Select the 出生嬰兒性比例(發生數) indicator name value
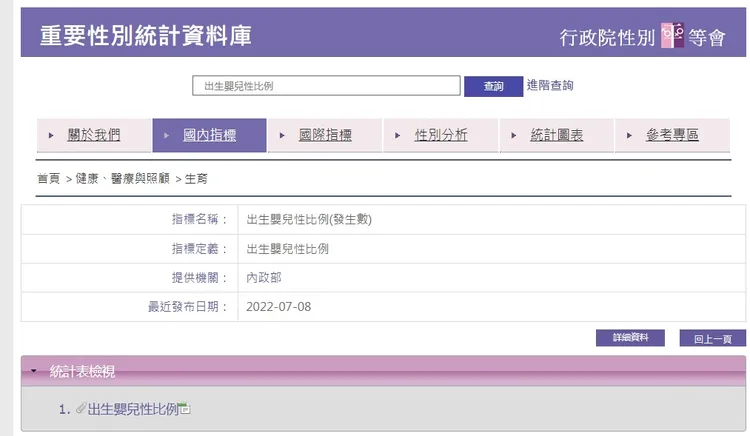750x436 pixels. pos(309,219)
